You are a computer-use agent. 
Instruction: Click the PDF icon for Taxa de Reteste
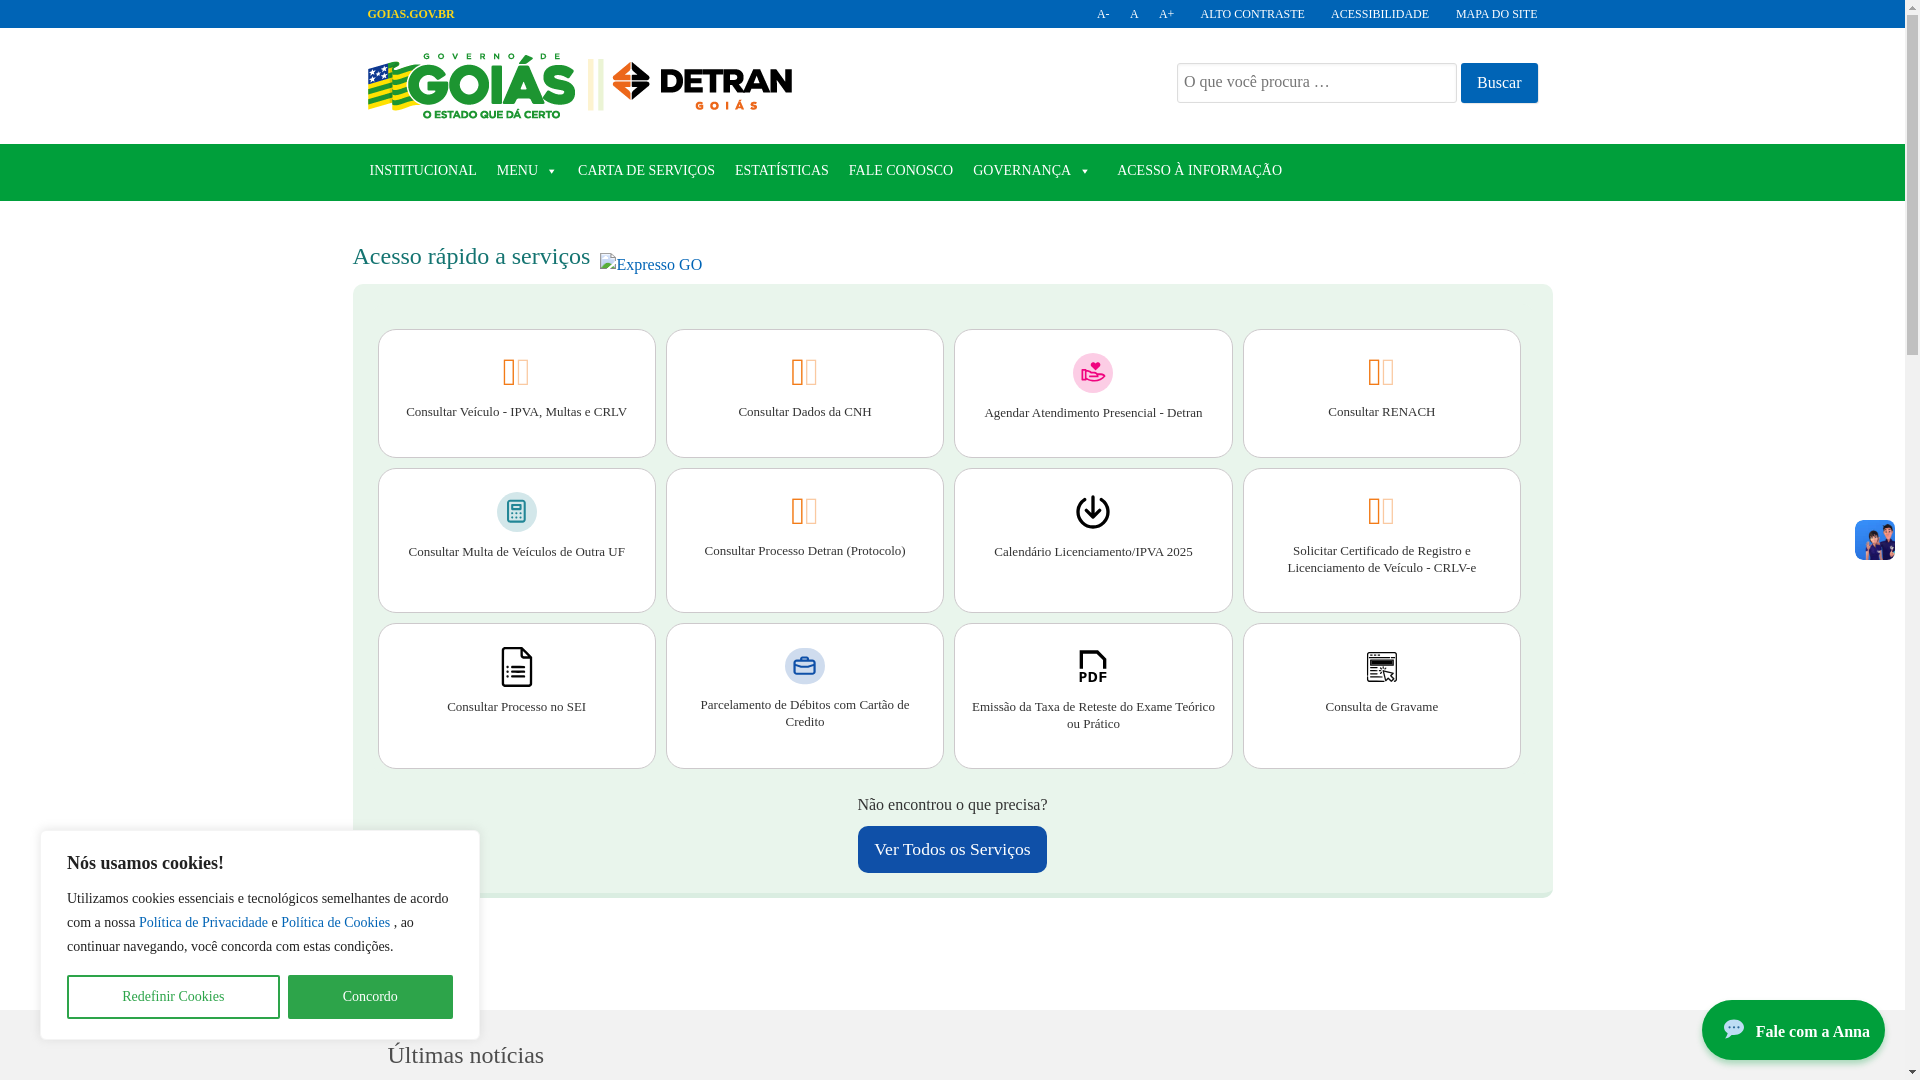click(x=1092, y=667)
